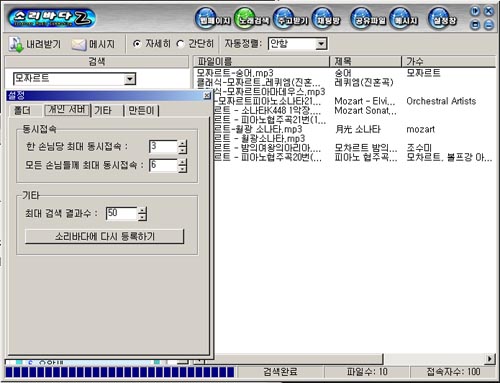Select the 모차르트, 볼프강 아... artist cell
This screenshot has width=500, height=383.
pyautogui.click(x=449, y=157)
